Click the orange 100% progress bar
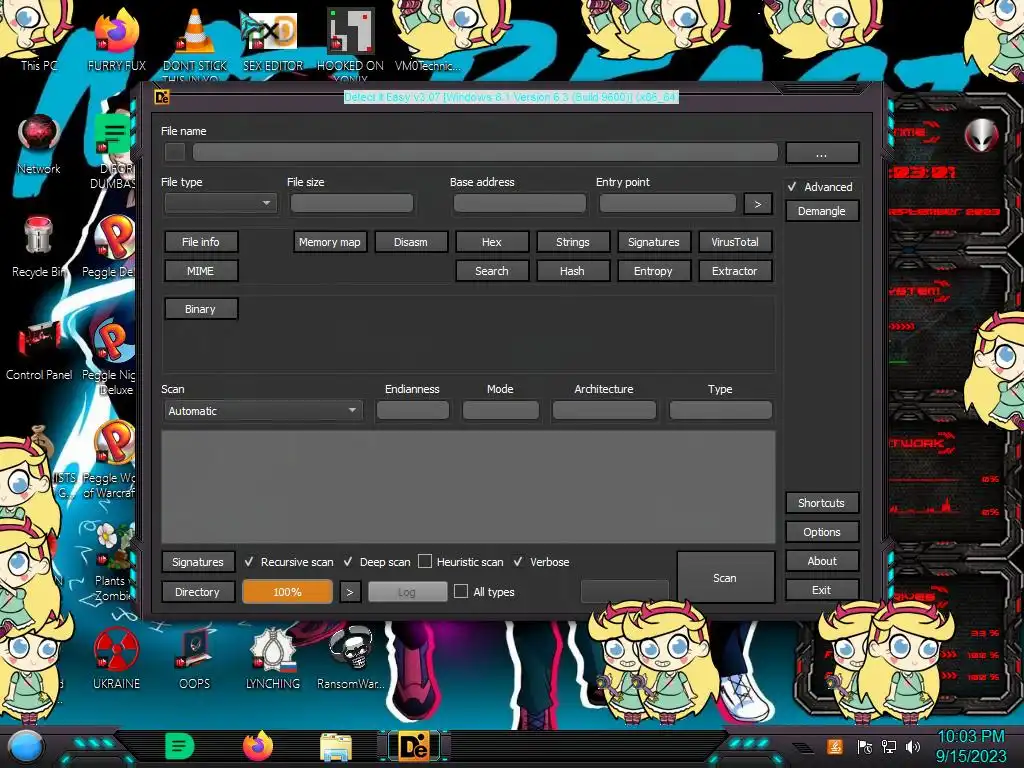The image size is (1024, 768). point(287,592)
